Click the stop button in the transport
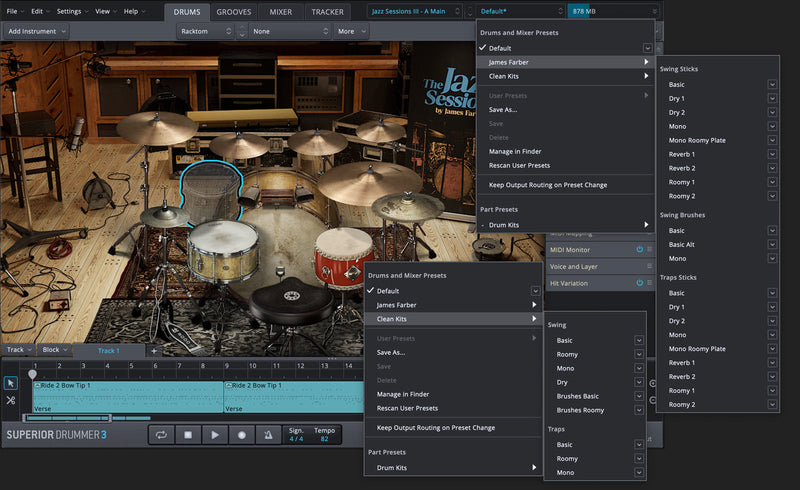Image resolution: width=800 pixels, height=490 pixels. click(188, 435)
